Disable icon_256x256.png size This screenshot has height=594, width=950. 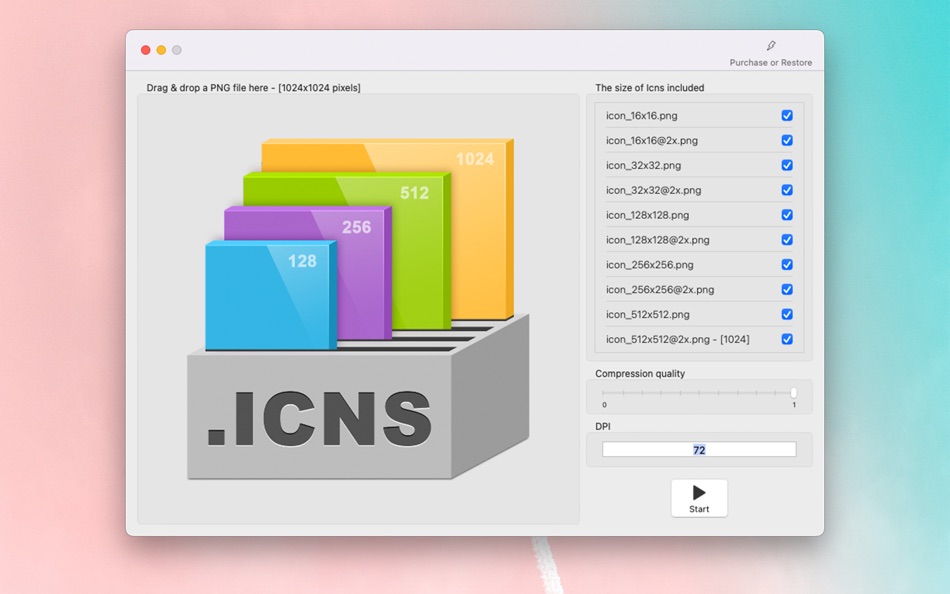(787, 264)
